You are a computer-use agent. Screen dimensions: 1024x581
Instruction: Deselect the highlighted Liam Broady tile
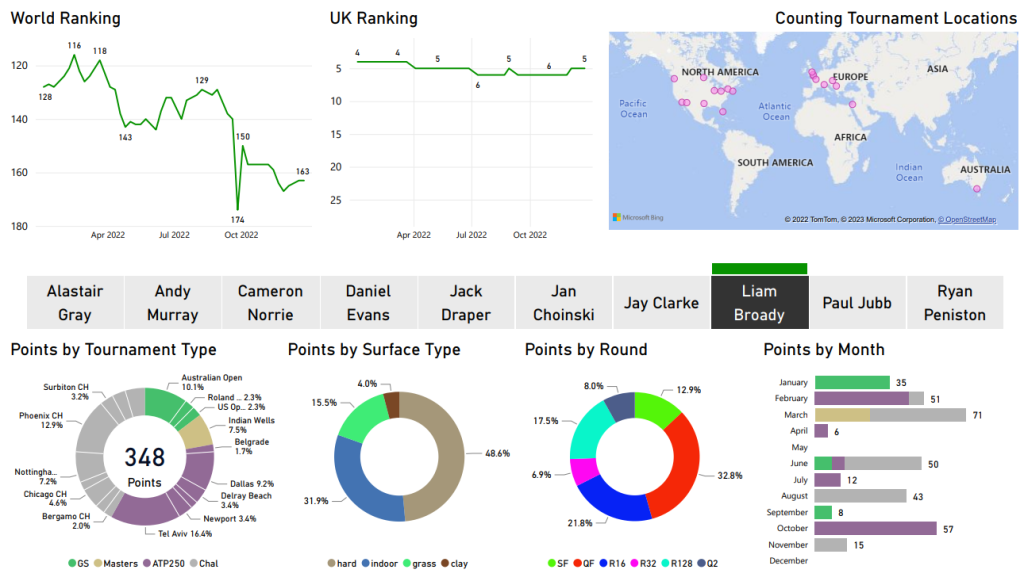pyautogui.click(x=759, y=303)
